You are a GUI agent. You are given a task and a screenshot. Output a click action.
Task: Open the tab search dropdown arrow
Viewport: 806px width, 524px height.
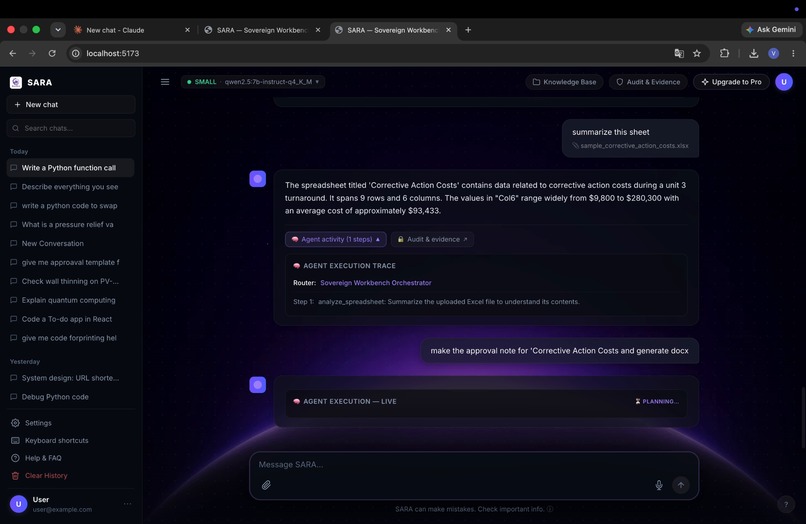click(58, 30)
